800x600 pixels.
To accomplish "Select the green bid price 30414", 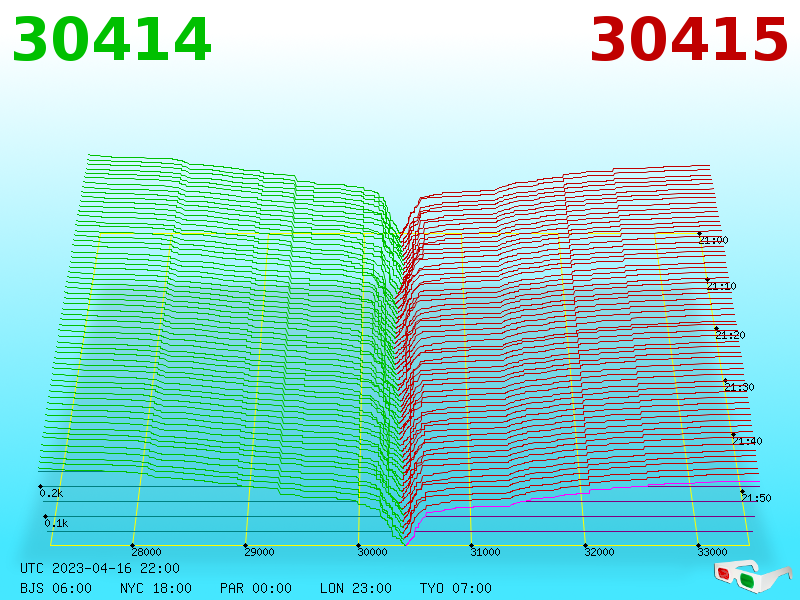I will [x=112, y=39].
